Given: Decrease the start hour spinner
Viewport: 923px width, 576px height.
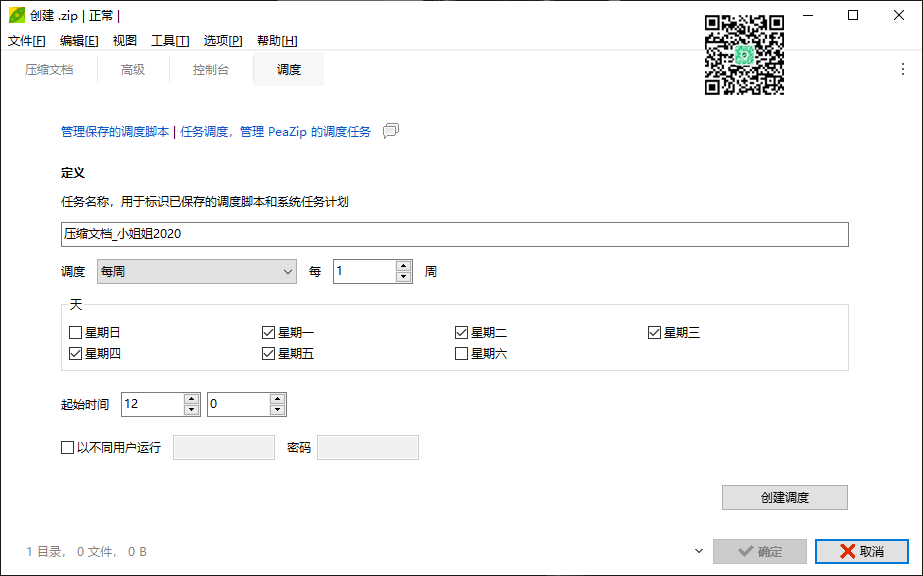Looking at the screenshot, I should click(x=192, y=410).
